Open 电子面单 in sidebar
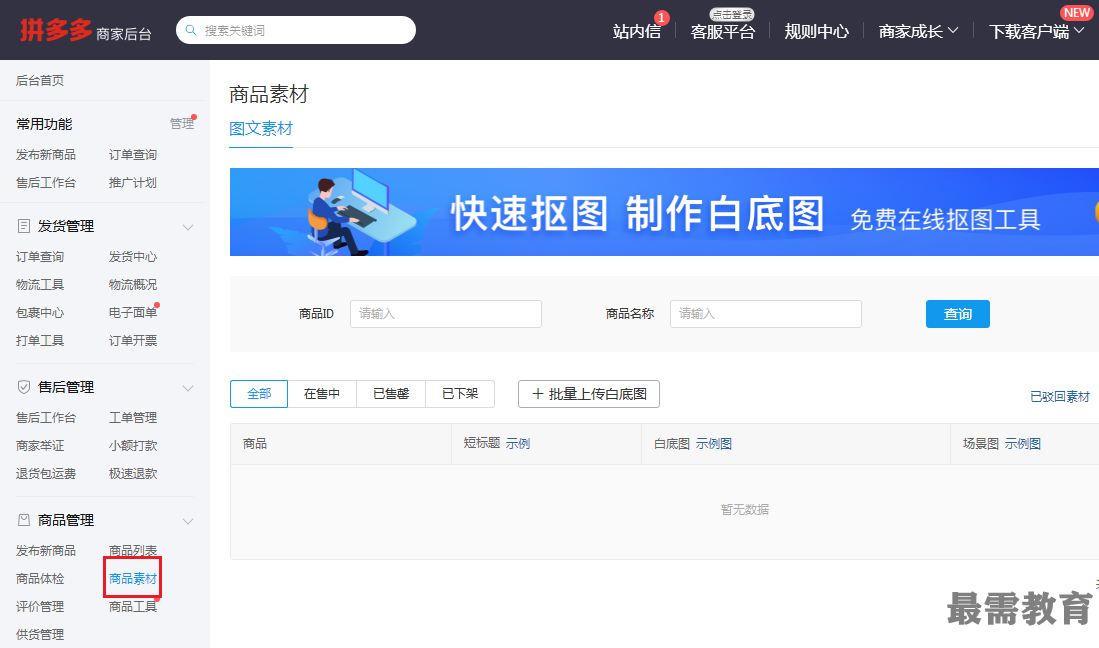This screenshot has height=648, width=1099. pyautogui.click(x=132, y=313)
